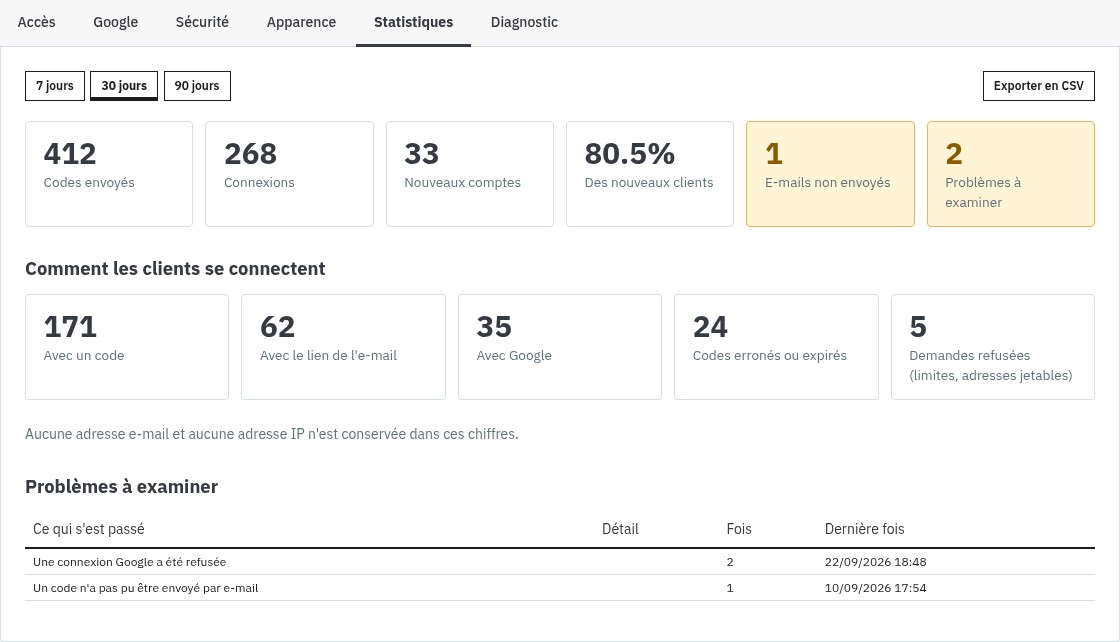Click the 35 Avec Google card
The image size is (1120, 642).
[x=560, y=347]
